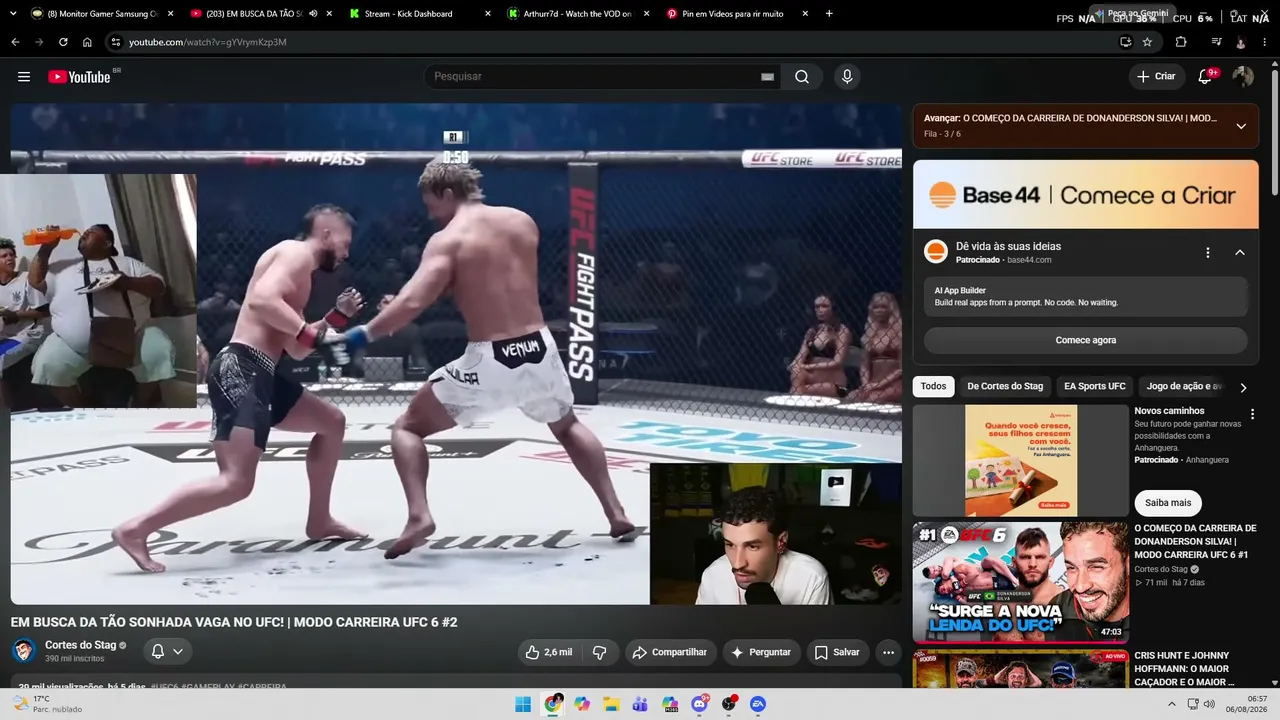Click the video player to pause
The height and width of the screenshot is (720, 1280).
point(456,354)
